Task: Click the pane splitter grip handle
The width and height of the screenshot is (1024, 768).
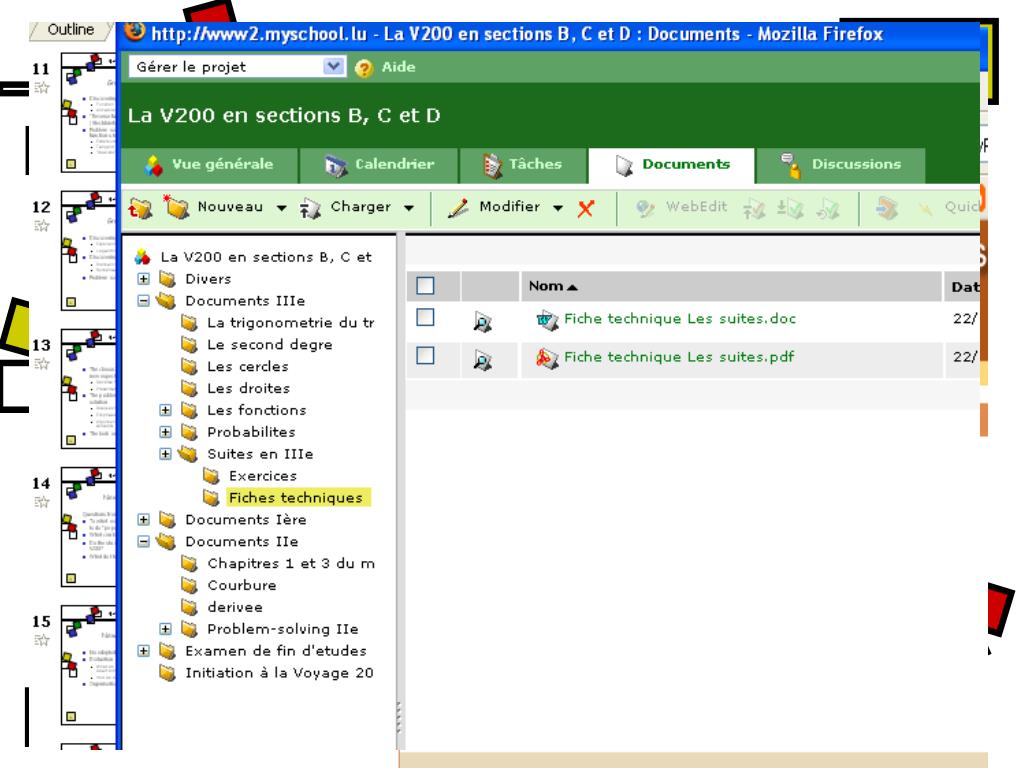Action: (399, 717)
